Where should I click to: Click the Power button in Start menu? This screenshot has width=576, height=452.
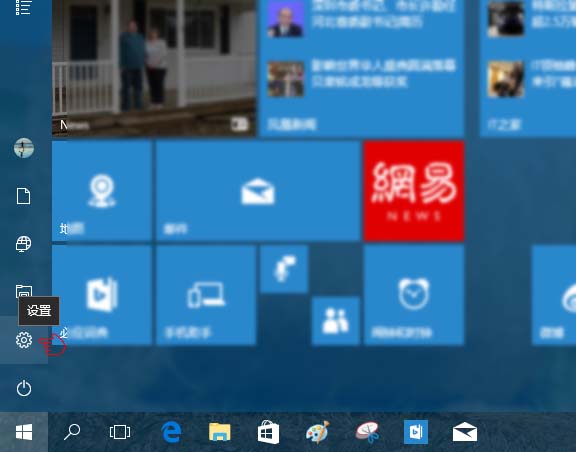(x=24, y=388)
